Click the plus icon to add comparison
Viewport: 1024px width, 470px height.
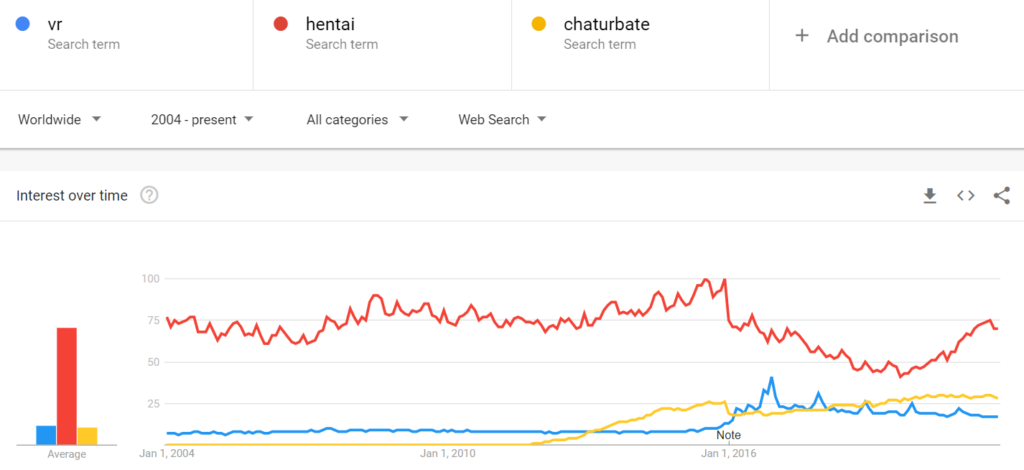802,36
